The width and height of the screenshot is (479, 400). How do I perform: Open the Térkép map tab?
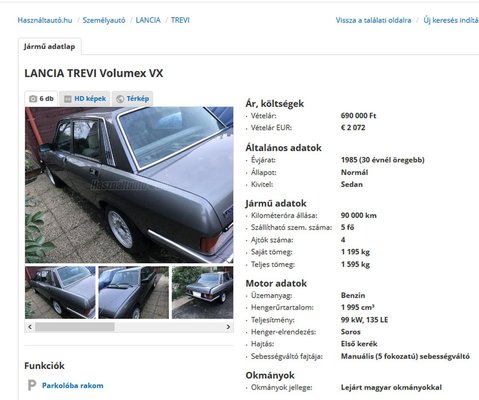132,99
